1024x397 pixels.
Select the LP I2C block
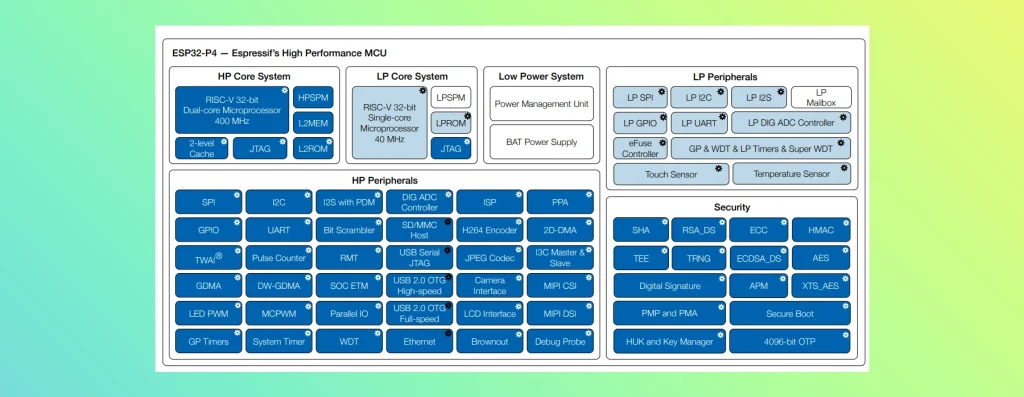pyautogui.click(x=699, y=97)
